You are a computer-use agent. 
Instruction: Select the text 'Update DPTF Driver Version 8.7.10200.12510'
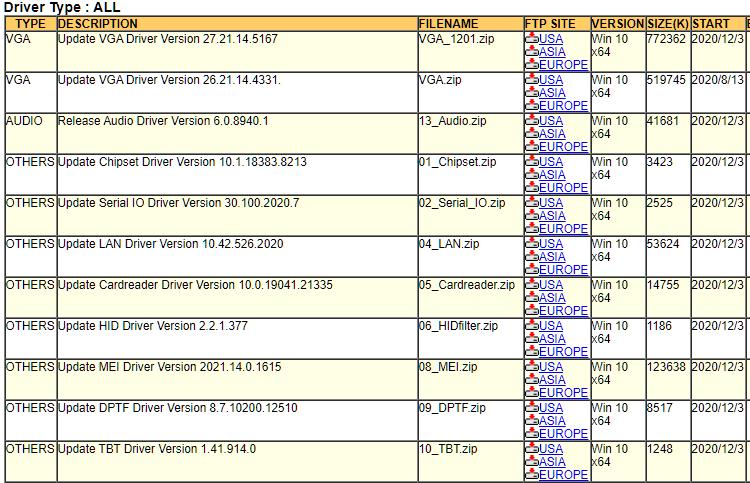(x=178, y=408)
